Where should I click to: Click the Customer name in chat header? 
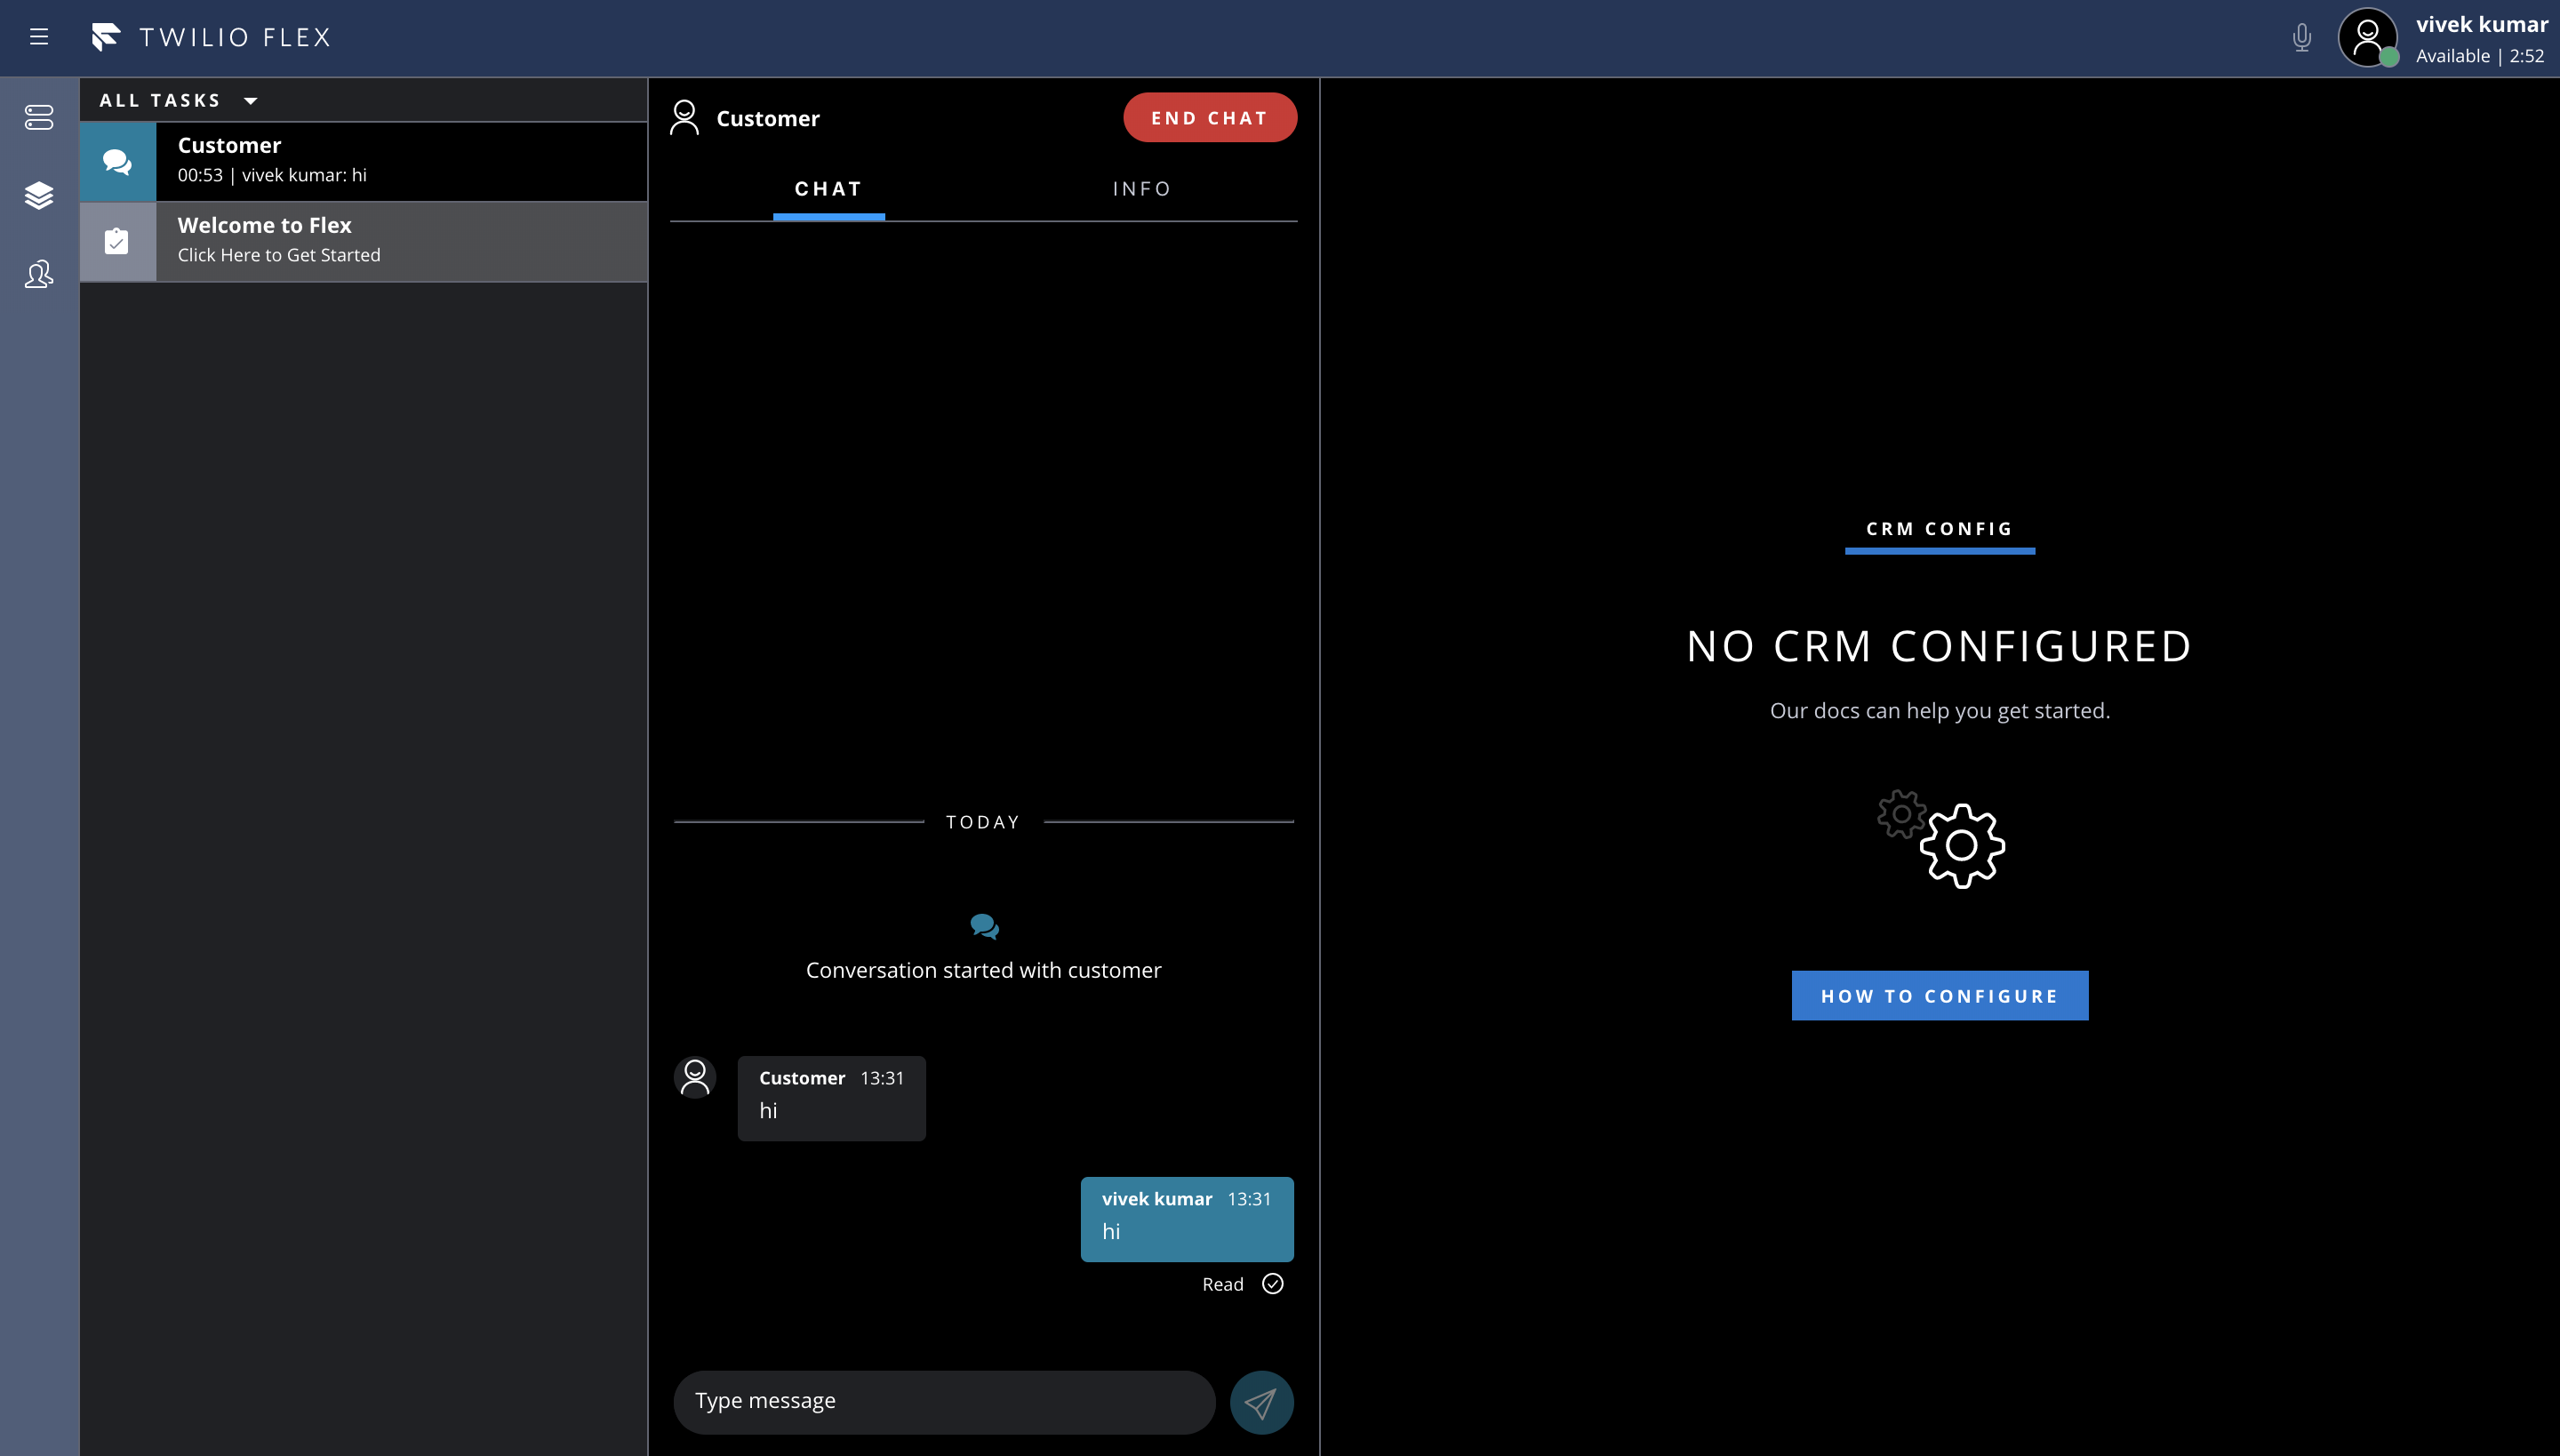[x=768, y=118]
